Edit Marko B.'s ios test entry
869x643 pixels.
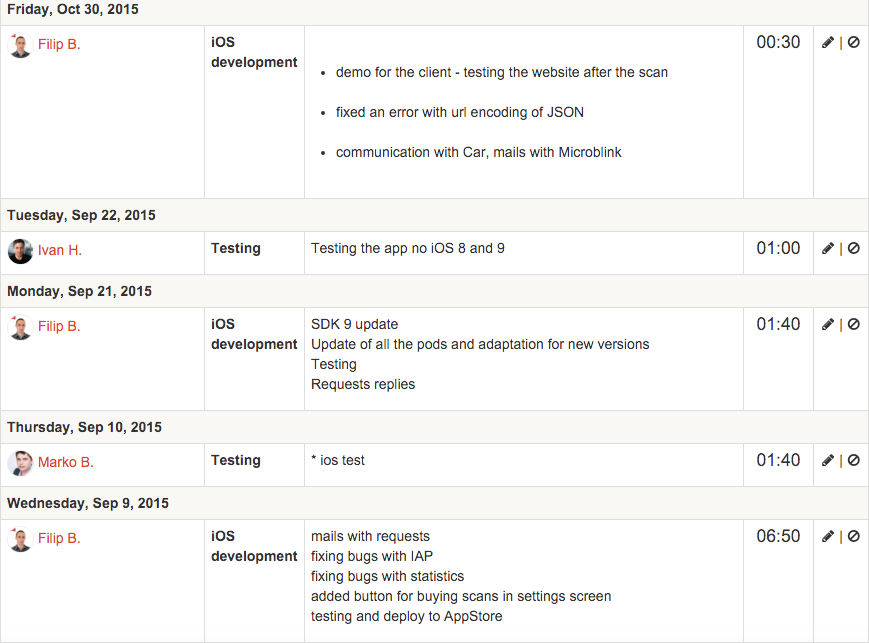tap(828, 461)
